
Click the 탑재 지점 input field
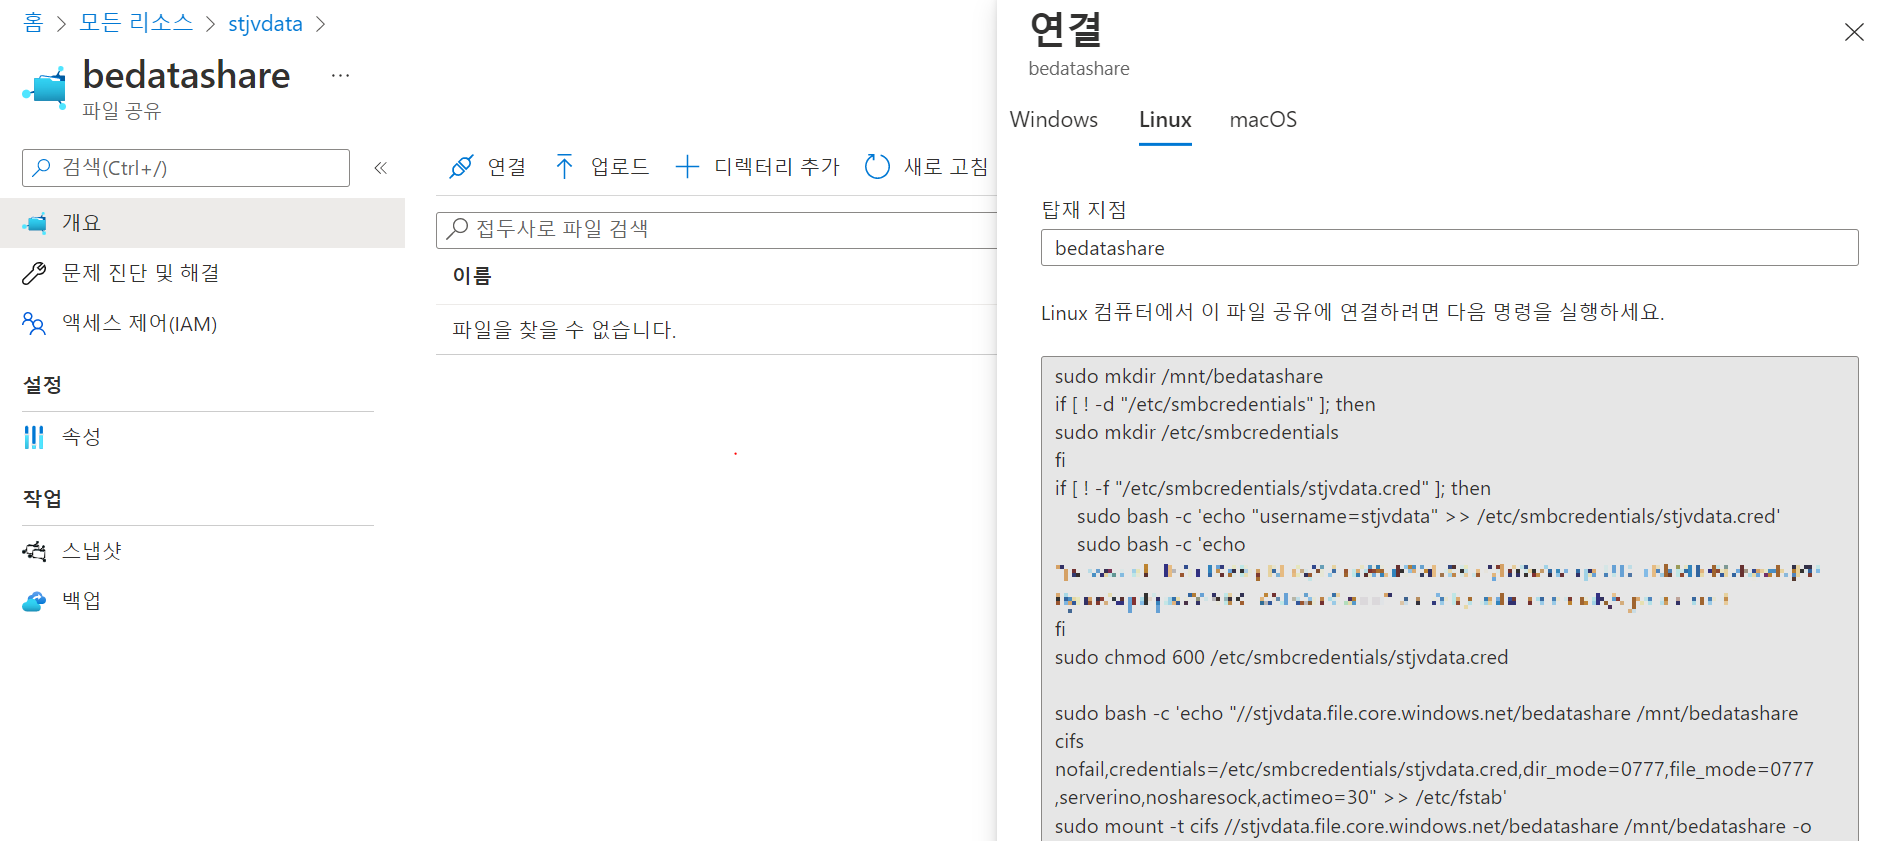pos(1449,248)
